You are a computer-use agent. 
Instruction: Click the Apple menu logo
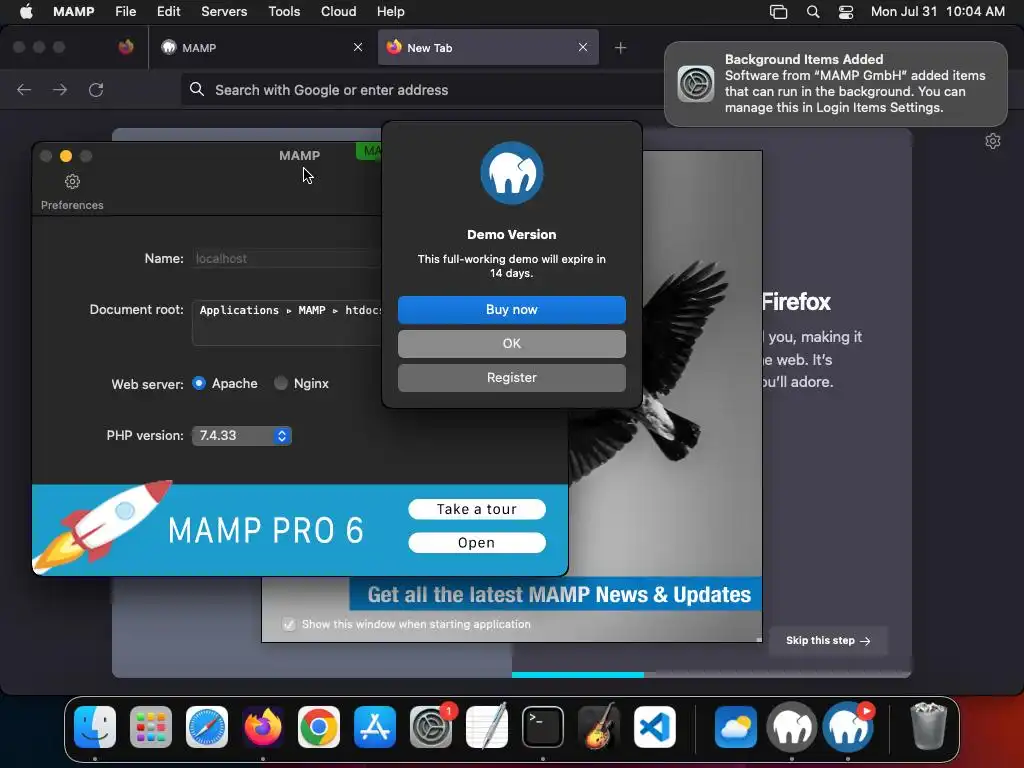[26, 12]
